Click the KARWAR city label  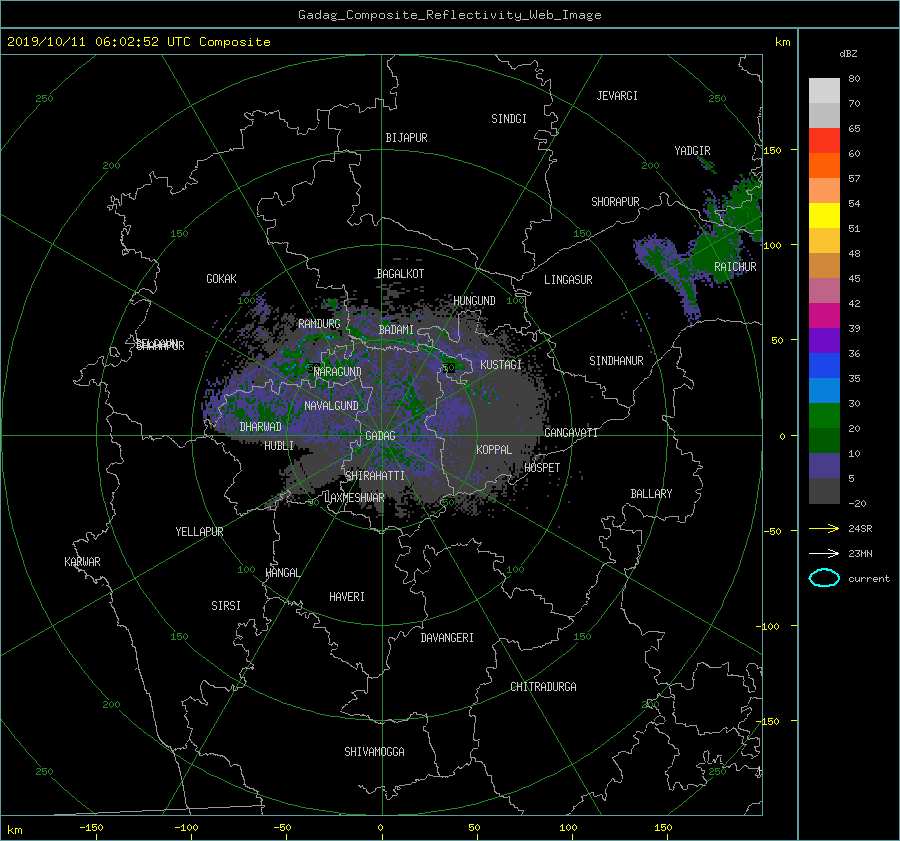(82, 562)
